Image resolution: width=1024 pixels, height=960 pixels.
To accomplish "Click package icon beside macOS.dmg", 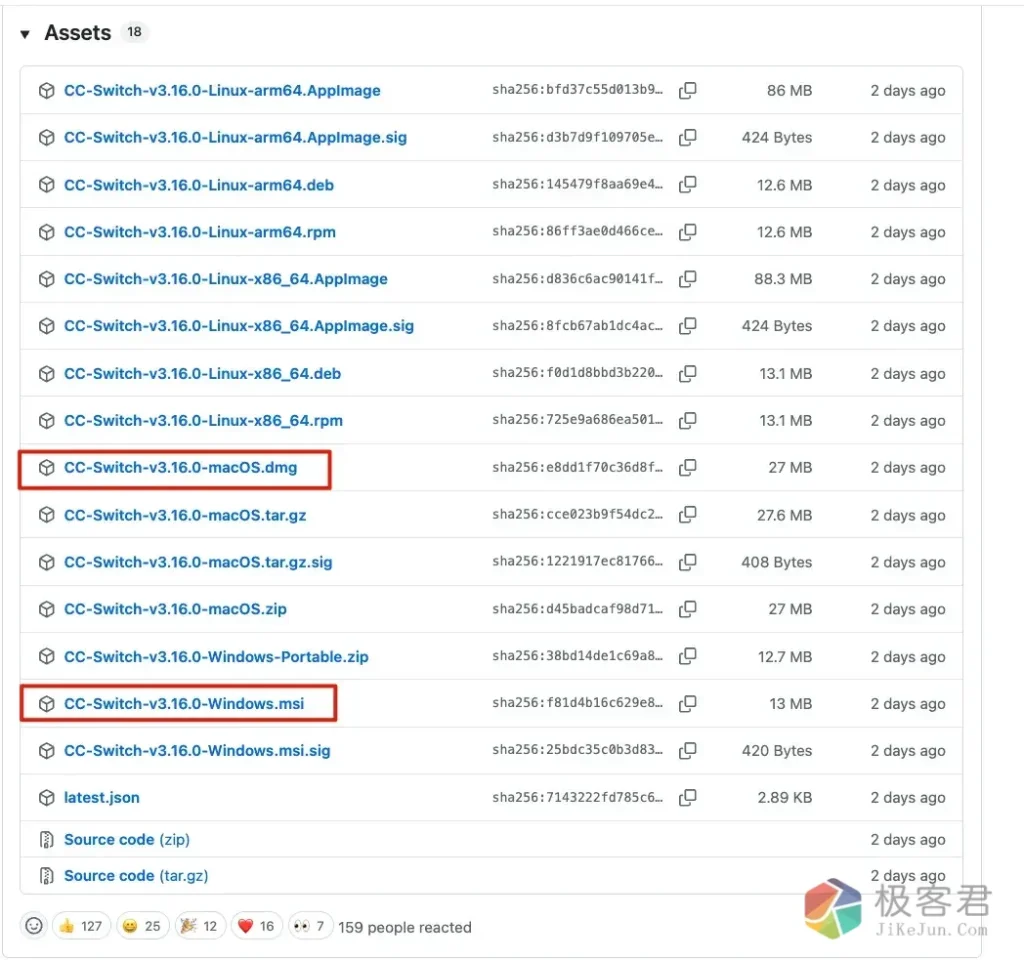I will (46, 468).
